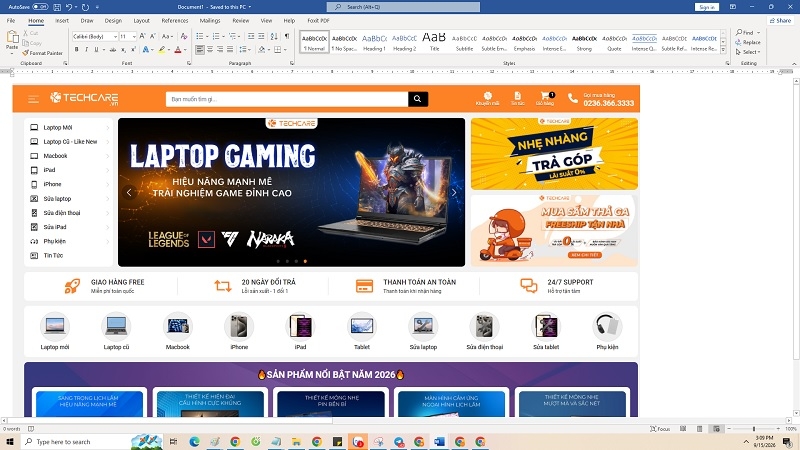The height and width of the screenshot is (450, 800).
Task: Apply the Intense Quote style
Action: point(644,42)
